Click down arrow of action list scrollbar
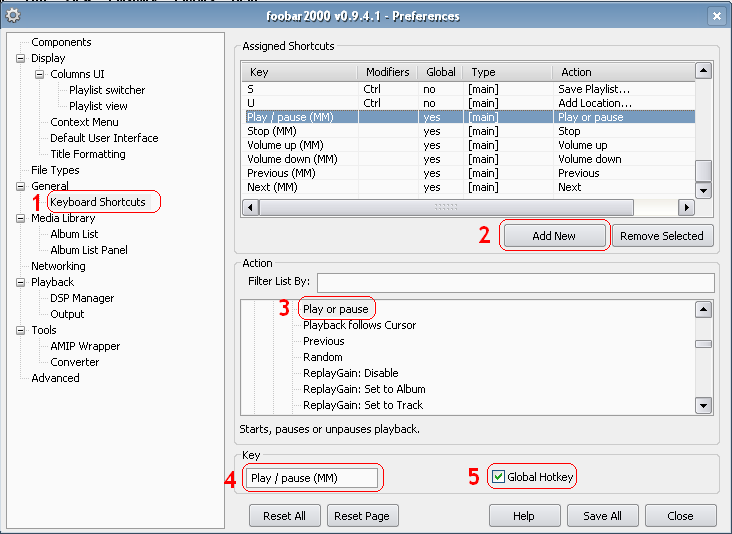Image resolution: width=732 pixels, height=534 pixels. pos(704,405)
